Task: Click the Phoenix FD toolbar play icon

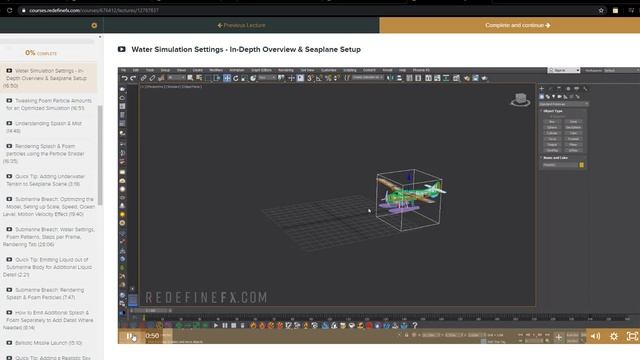Action: tap(216, 325)
